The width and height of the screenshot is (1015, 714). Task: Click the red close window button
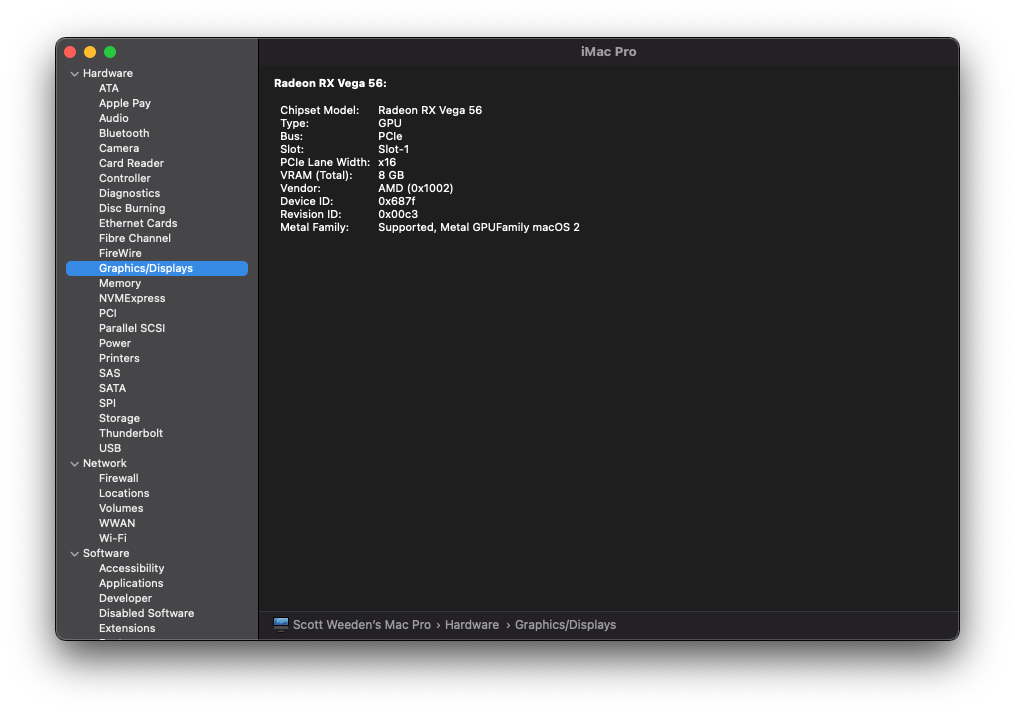coord(71,52)
